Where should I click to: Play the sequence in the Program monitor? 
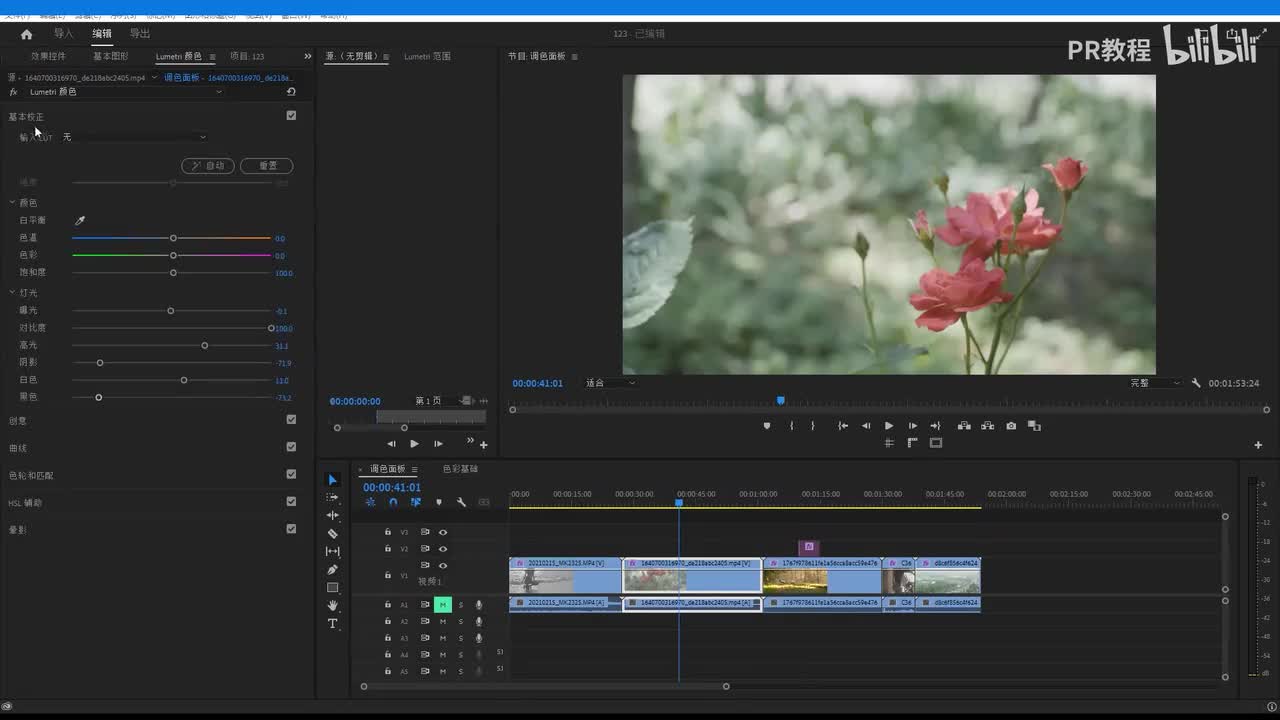pos(888,426)
